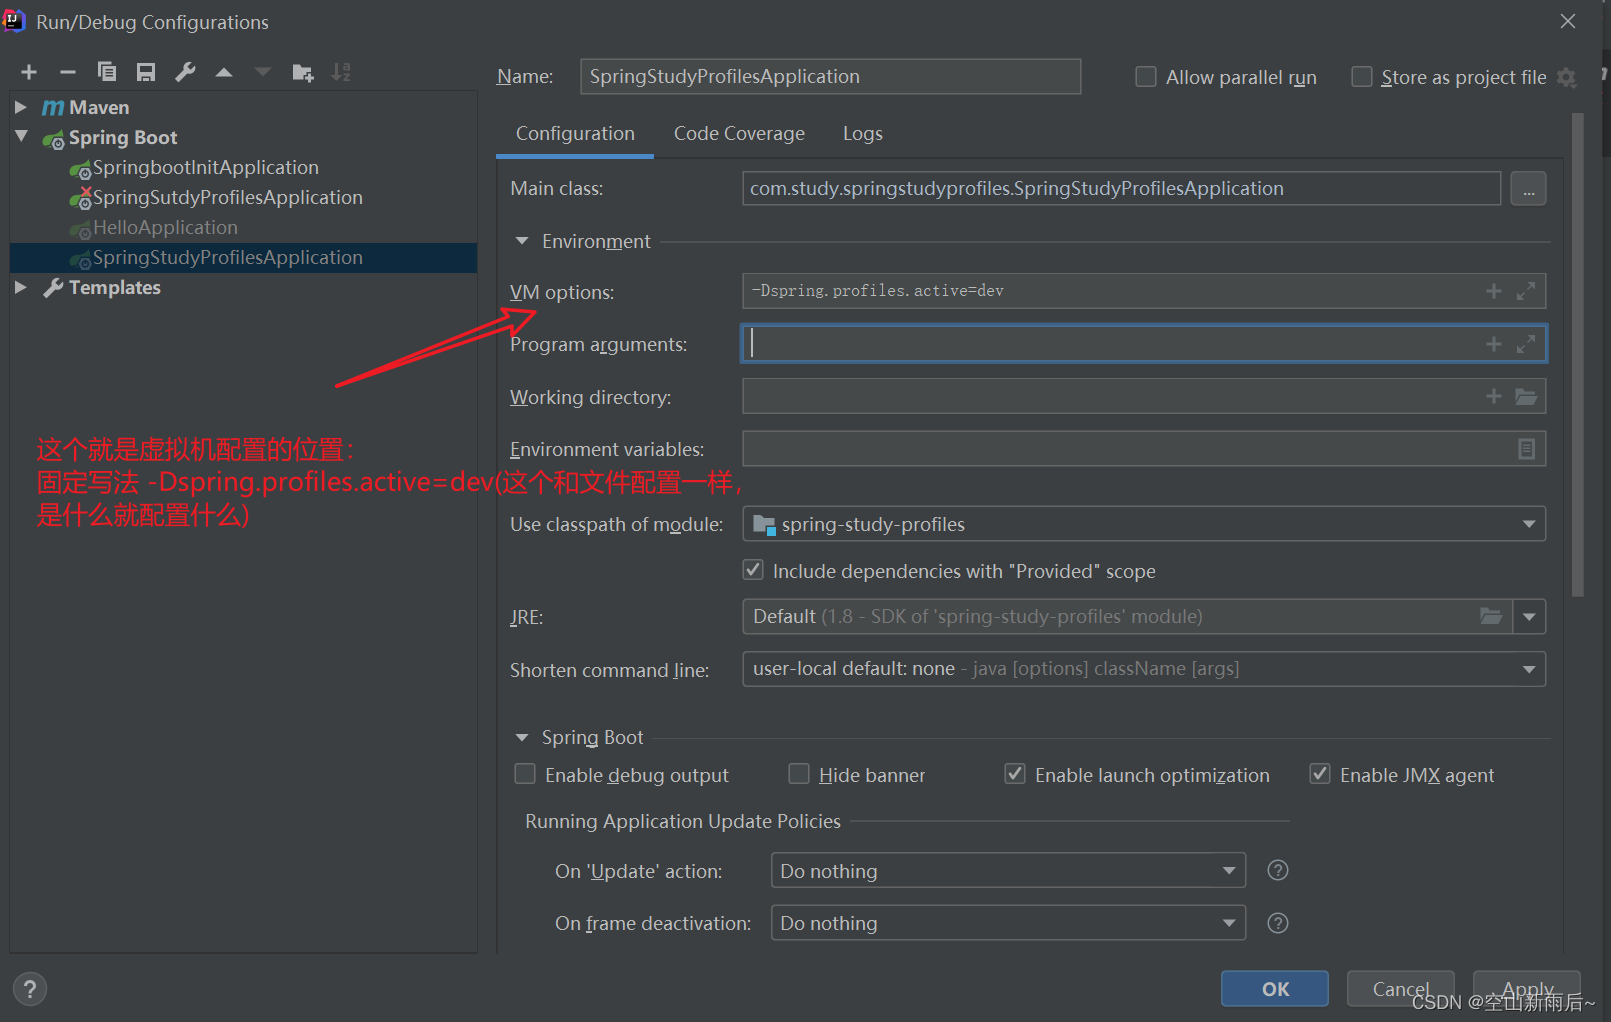Screen dimensions: 1611x1022
Task: Toggle Allow parallel run checkbox
Action: tap(1146, 77)
